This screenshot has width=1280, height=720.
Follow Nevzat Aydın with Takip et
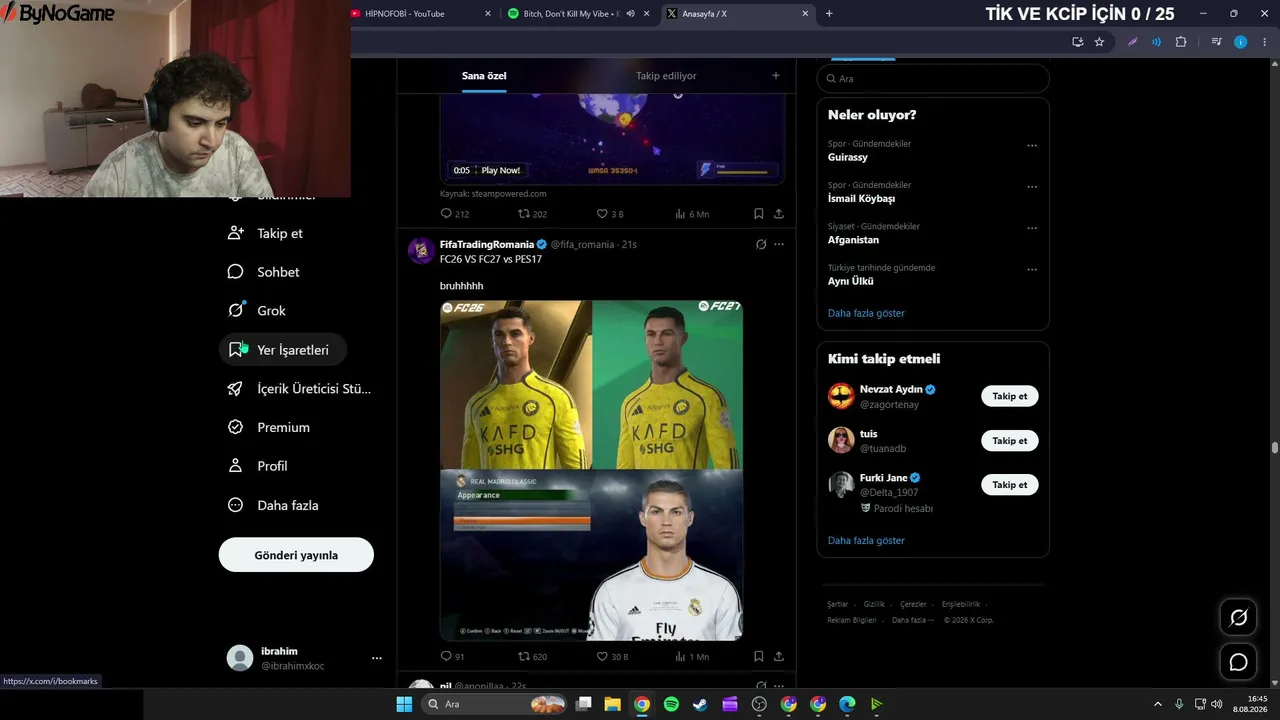pyautogui.click(x=1010, y=396)
